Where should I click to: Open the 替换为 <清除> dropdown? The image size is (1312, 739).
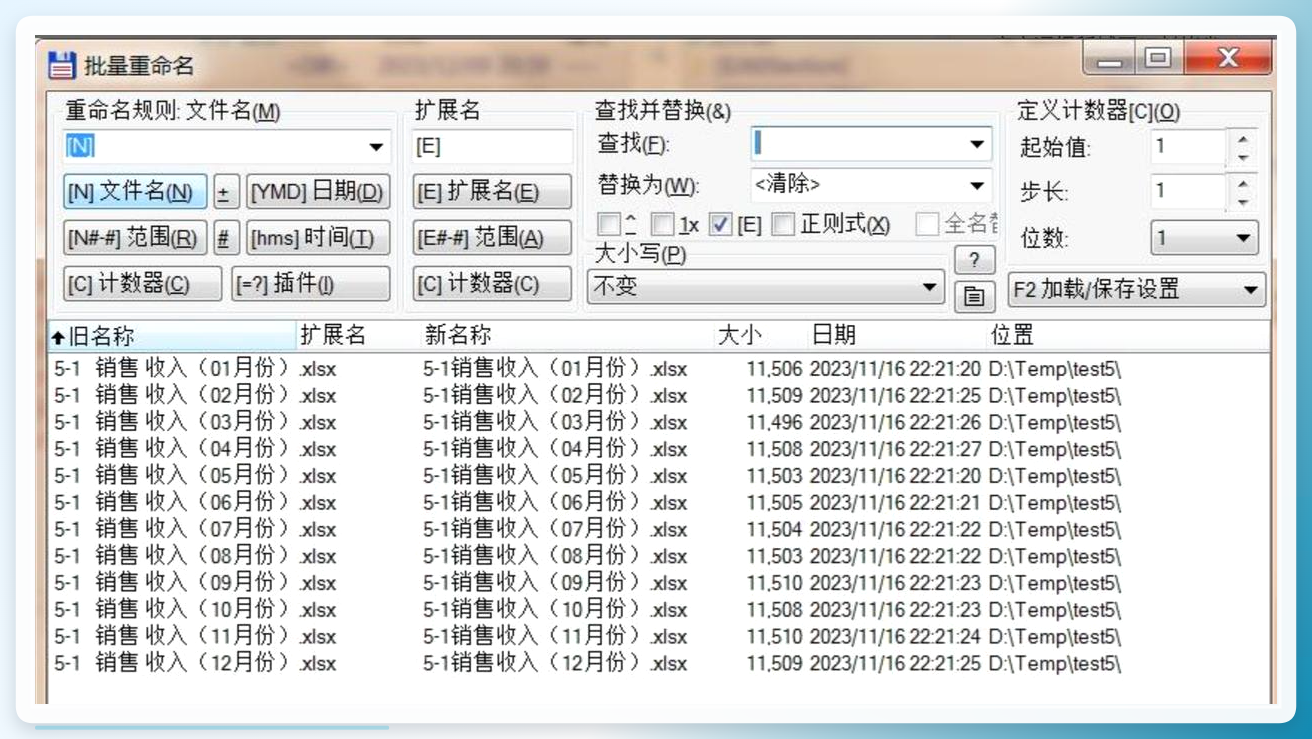tap(977, 185)
